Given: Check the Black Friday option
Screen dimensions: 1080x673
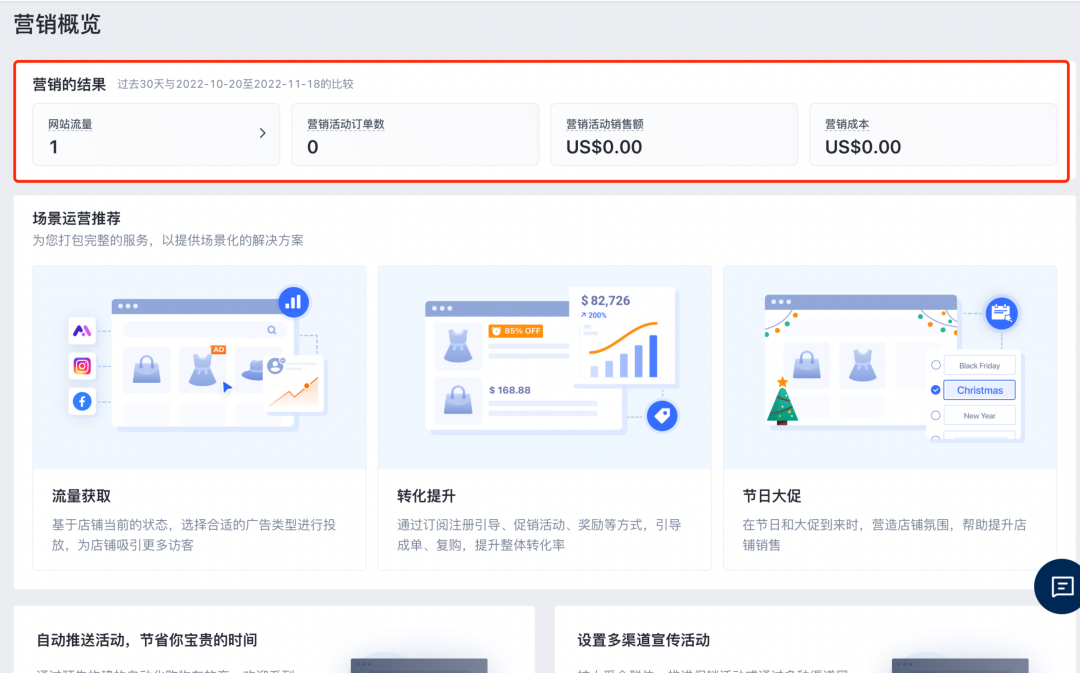Looking at the screenshot, I should pos(978,364).
